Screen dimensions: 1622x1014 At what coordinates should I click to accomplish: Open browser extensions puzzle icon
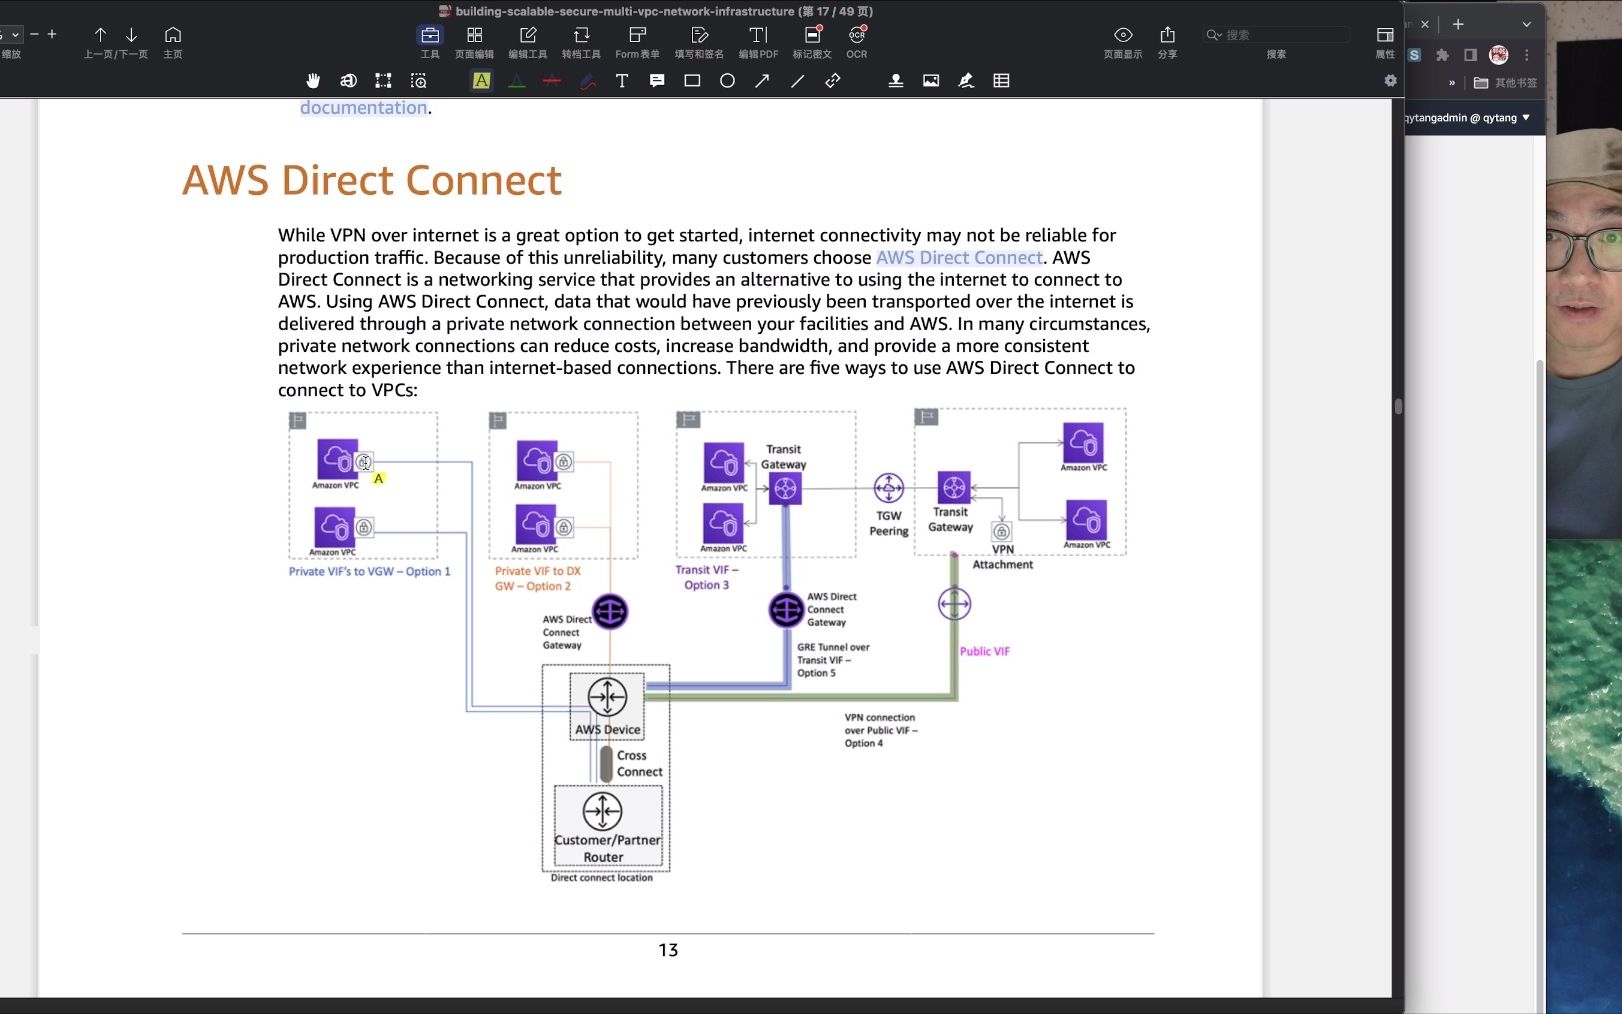[x=1442, y=55]
